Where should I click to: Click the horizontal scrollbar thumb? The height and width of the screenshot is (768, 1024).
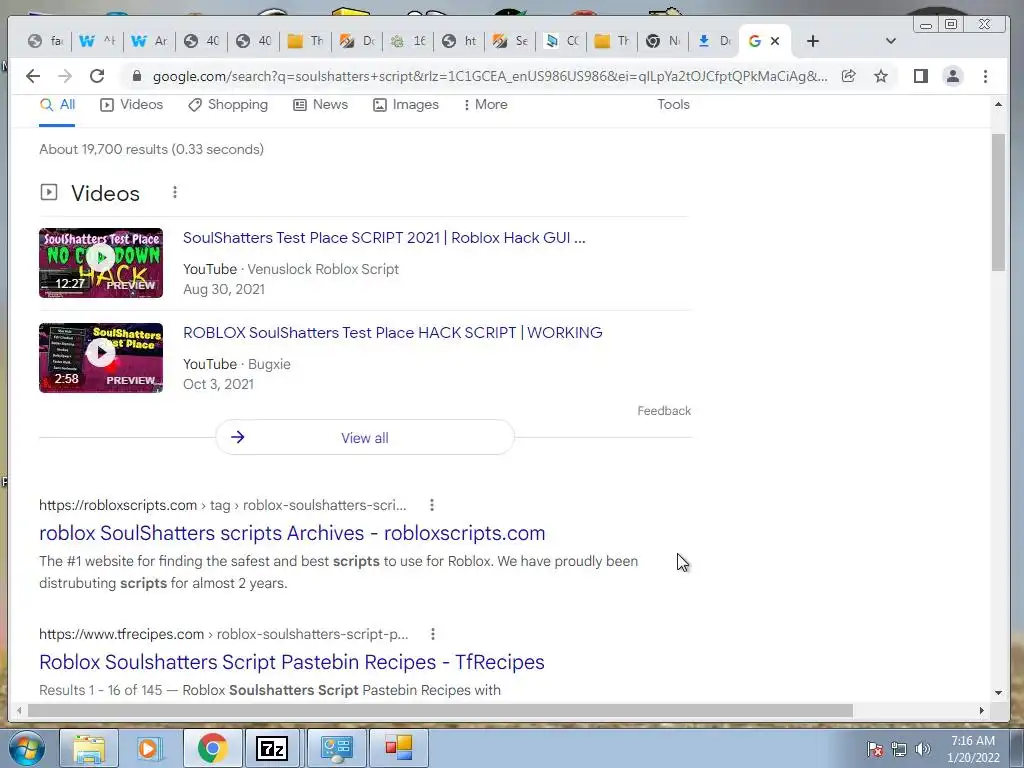tap(440, 711)
